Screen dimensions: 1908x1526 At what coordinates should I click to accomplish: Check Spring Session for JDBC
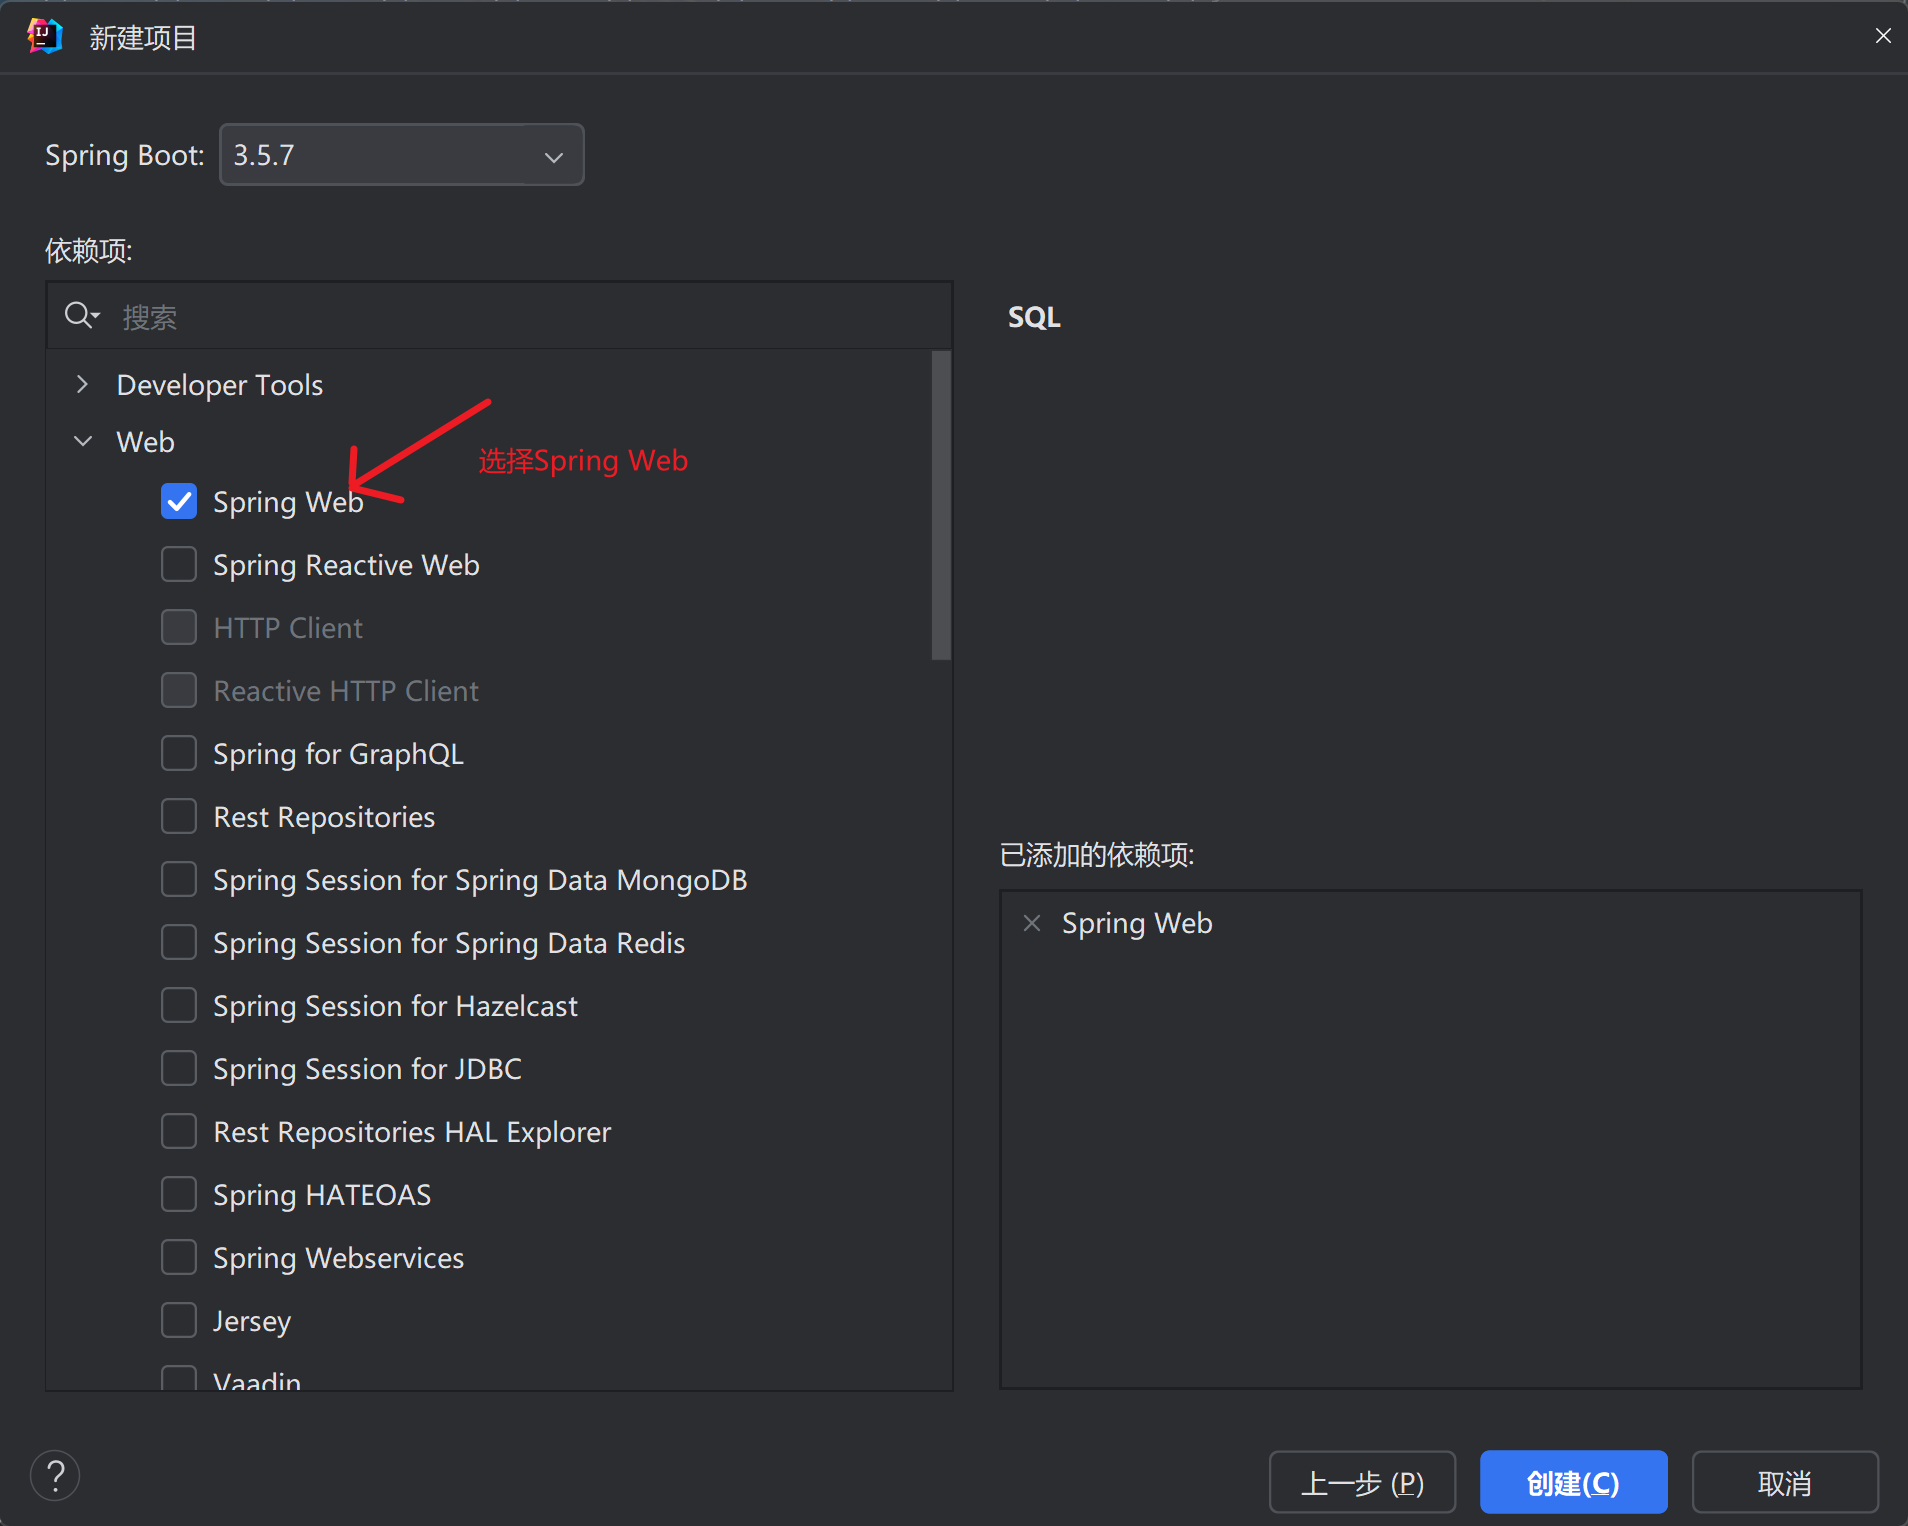click(x=179, y=1068)
